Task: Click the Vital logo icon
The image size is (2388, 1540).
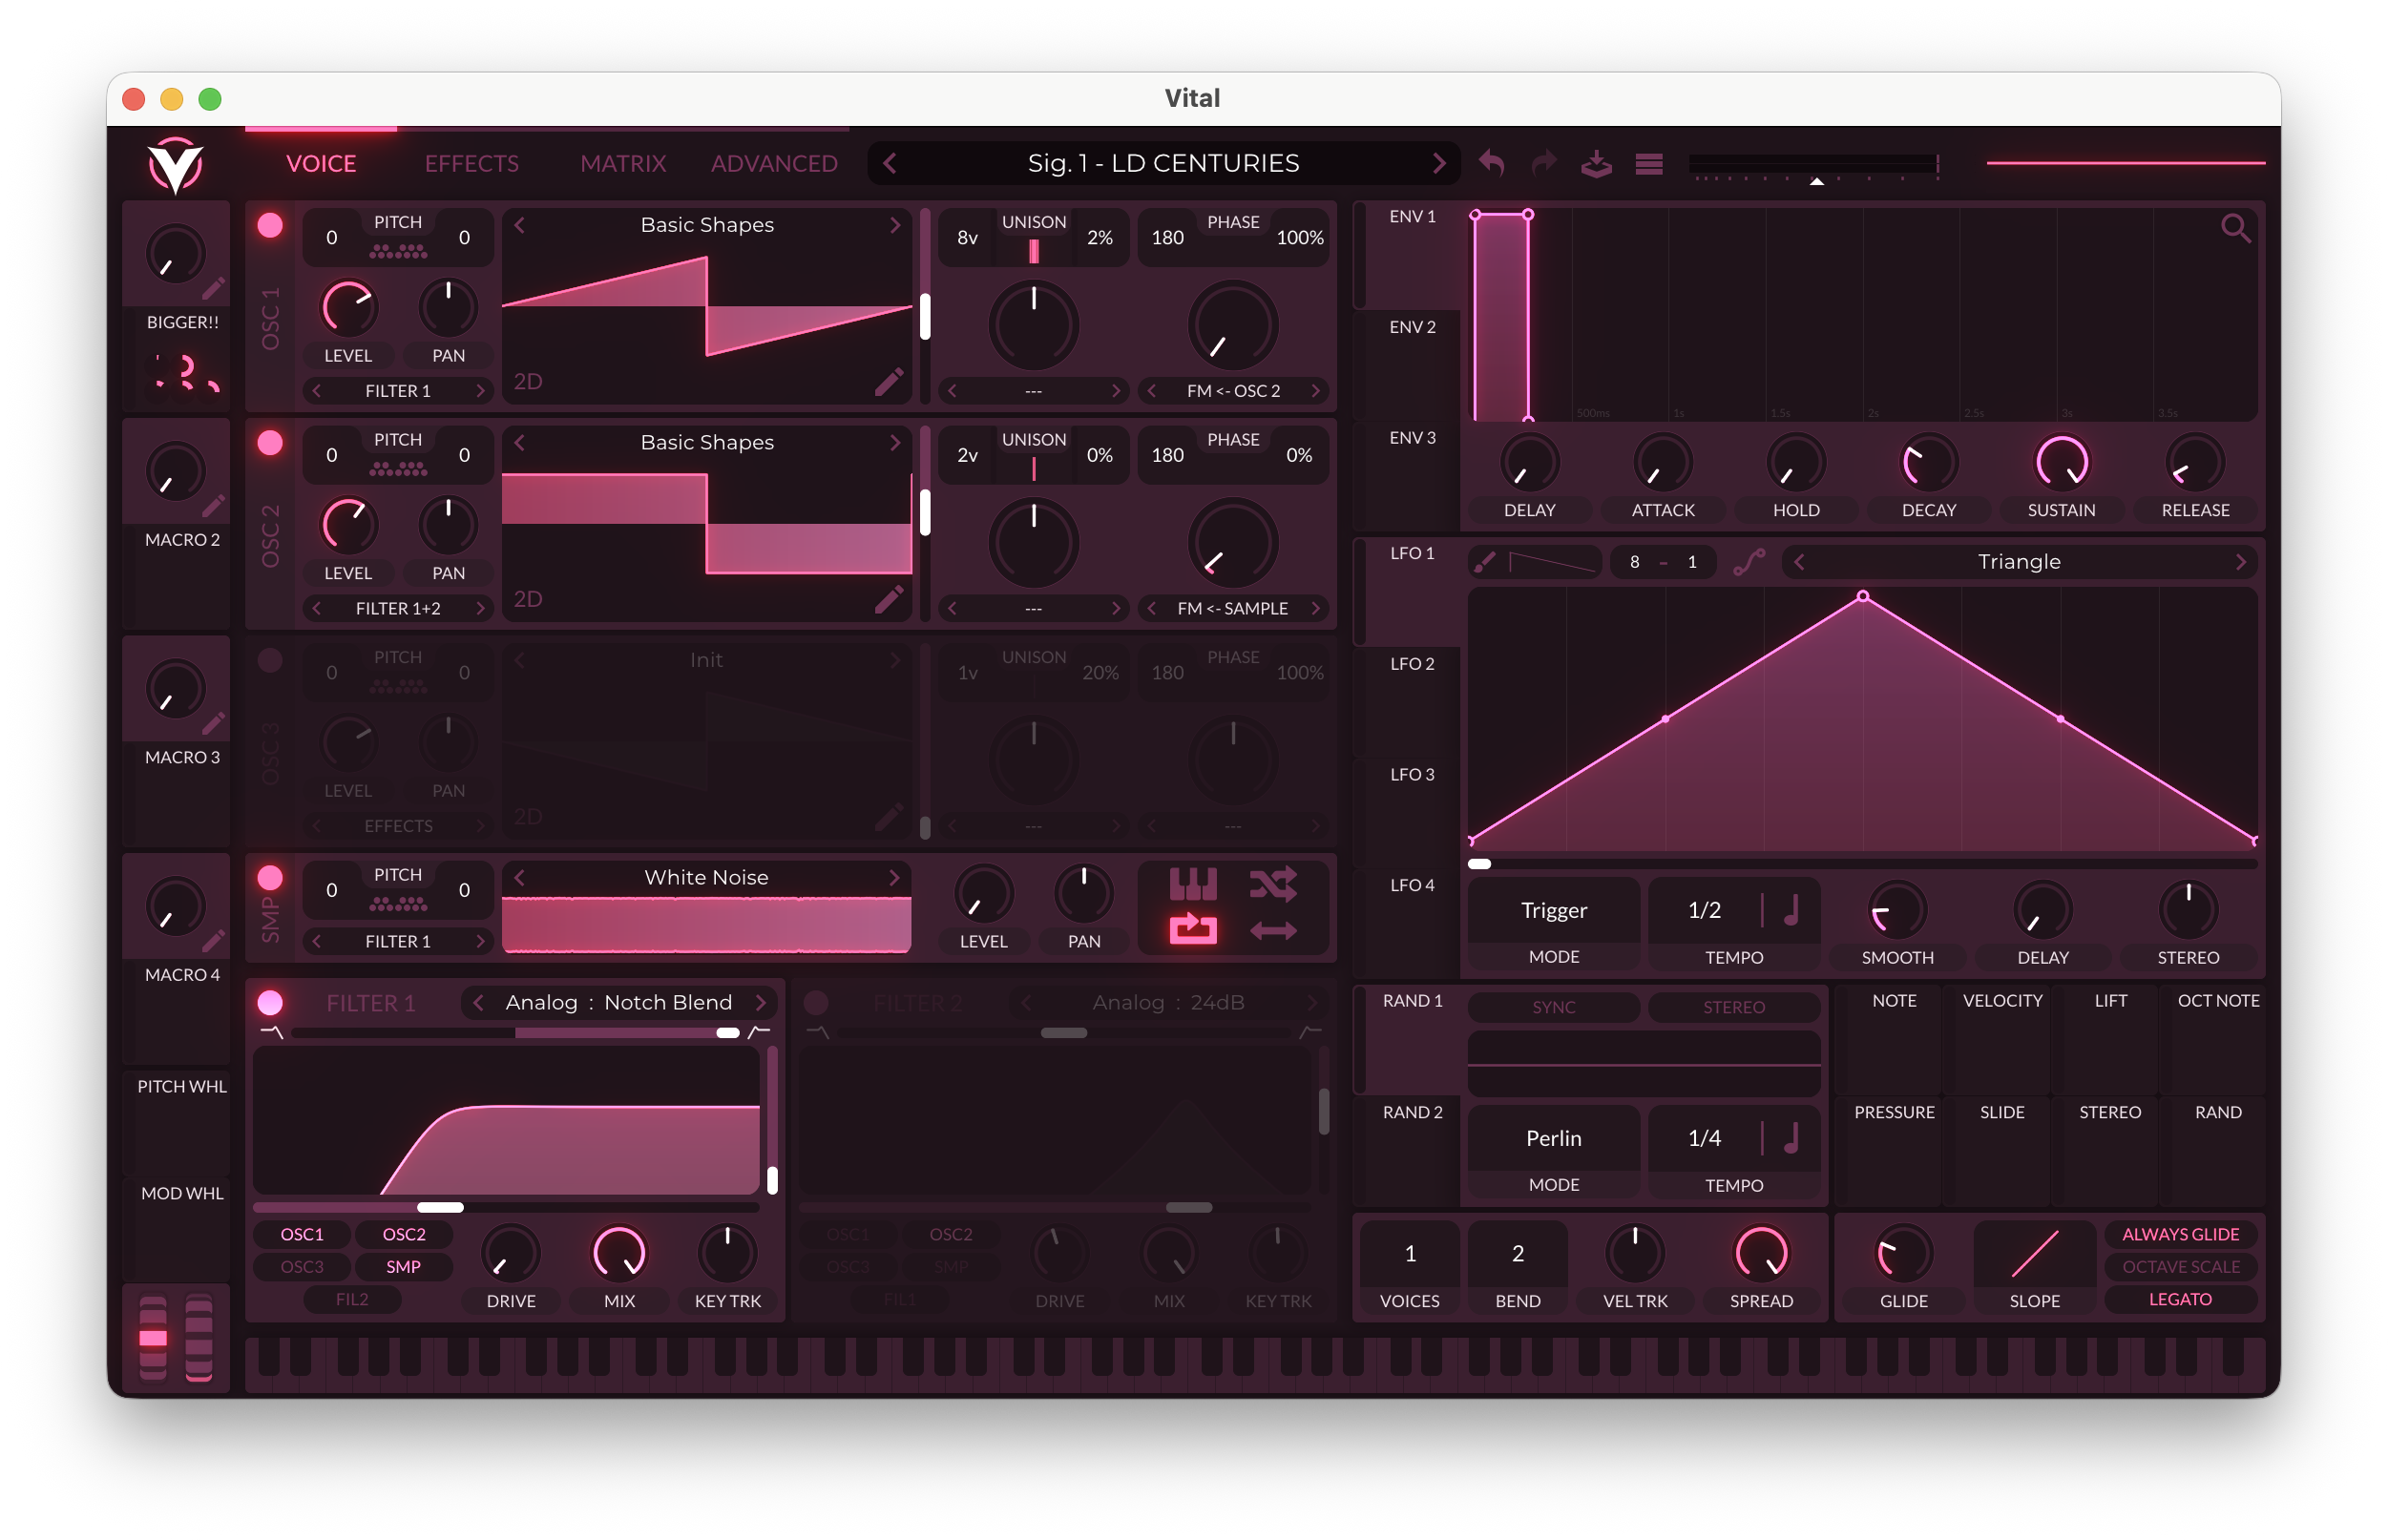Action: (x=175, y=164)
